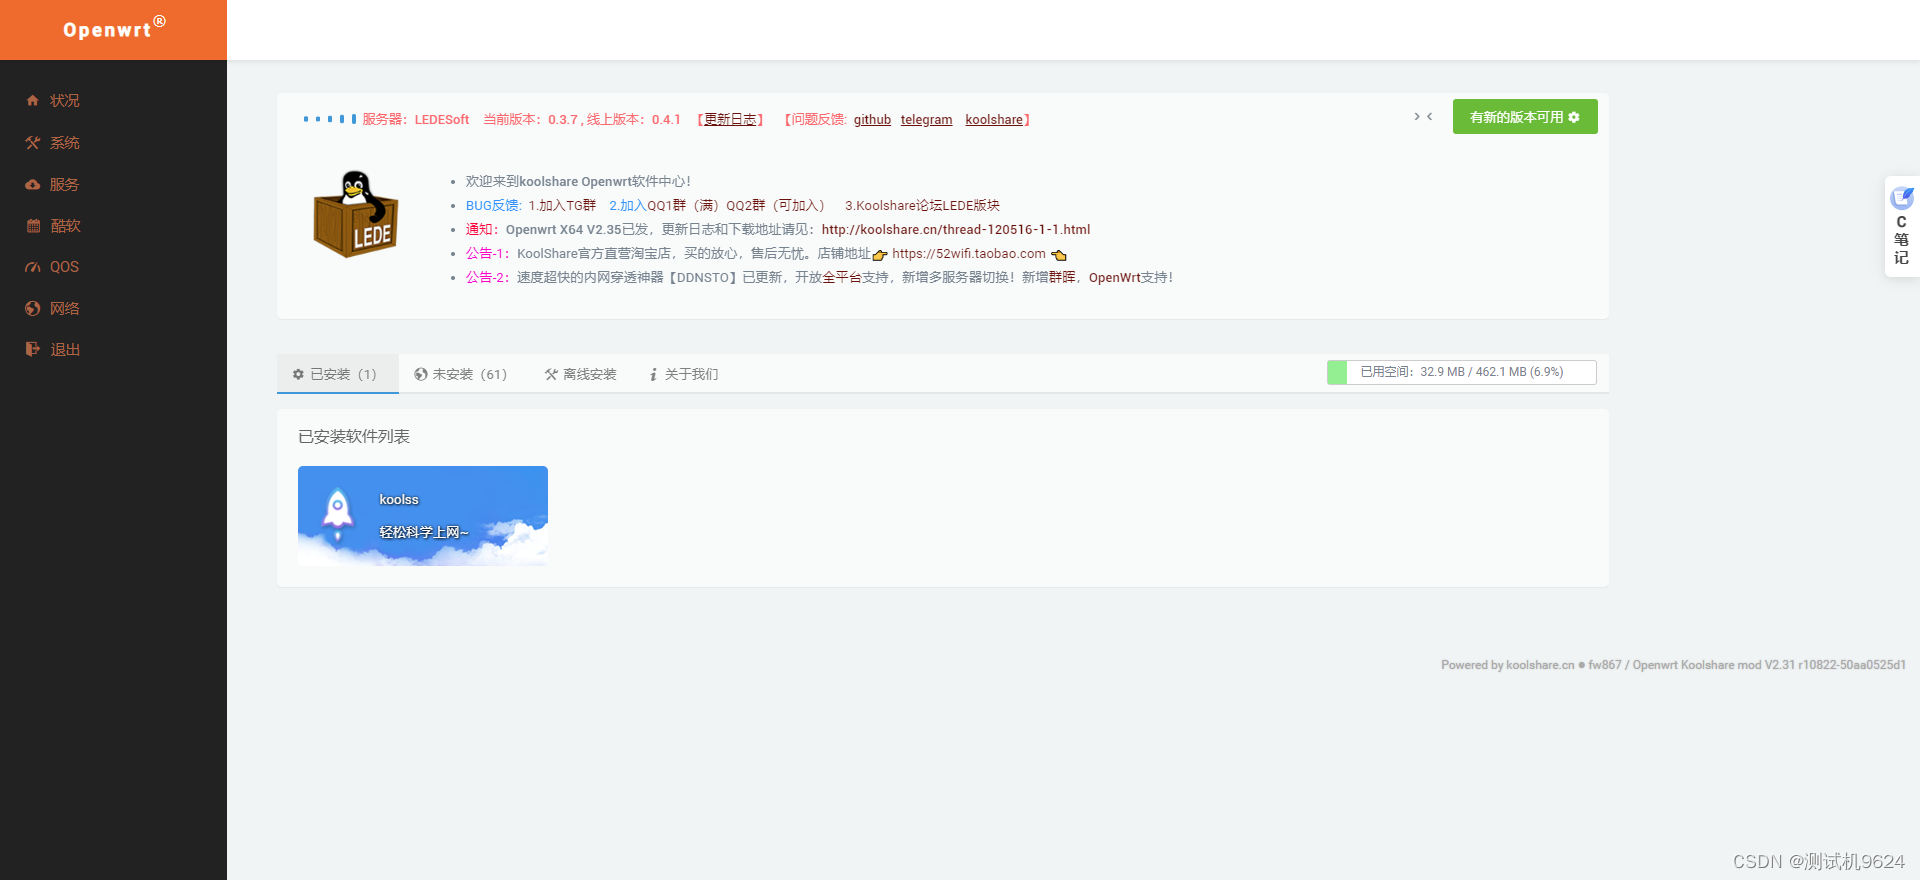
Task: Click the gear icon on 已安装 tab
Action: [x=298, y=374]
